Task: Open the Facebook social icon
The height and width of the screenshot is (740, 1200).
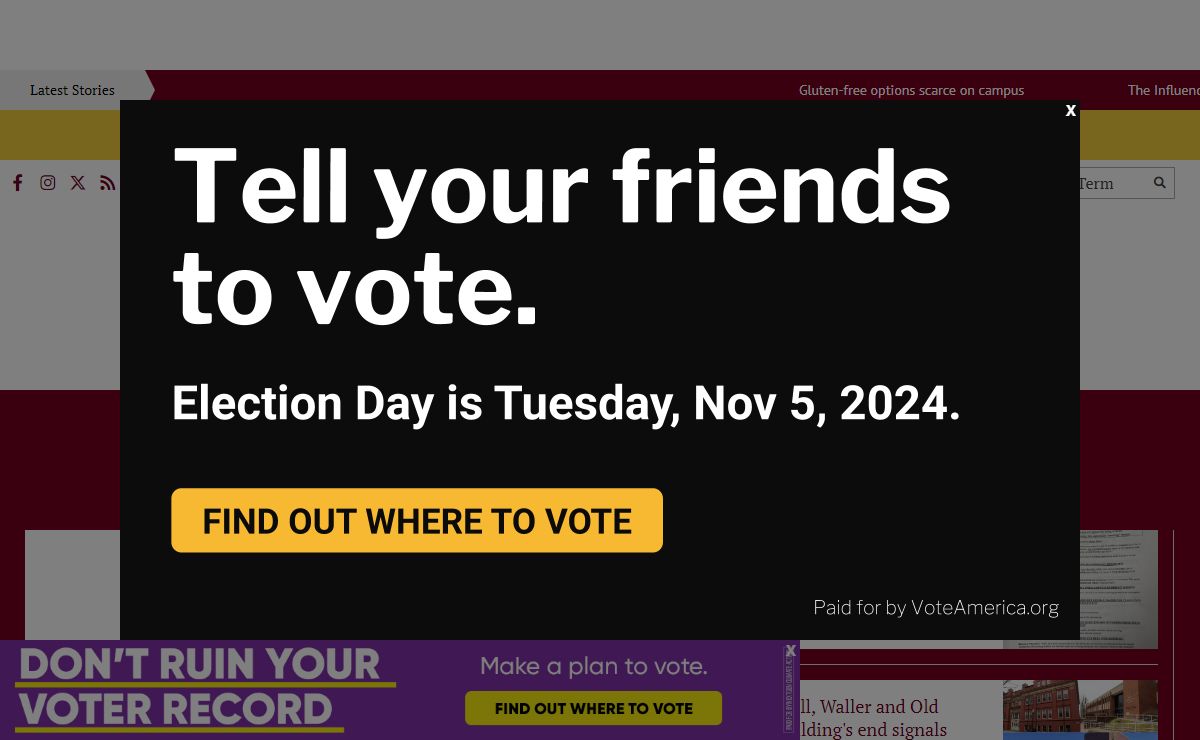Action: point(17,183)
